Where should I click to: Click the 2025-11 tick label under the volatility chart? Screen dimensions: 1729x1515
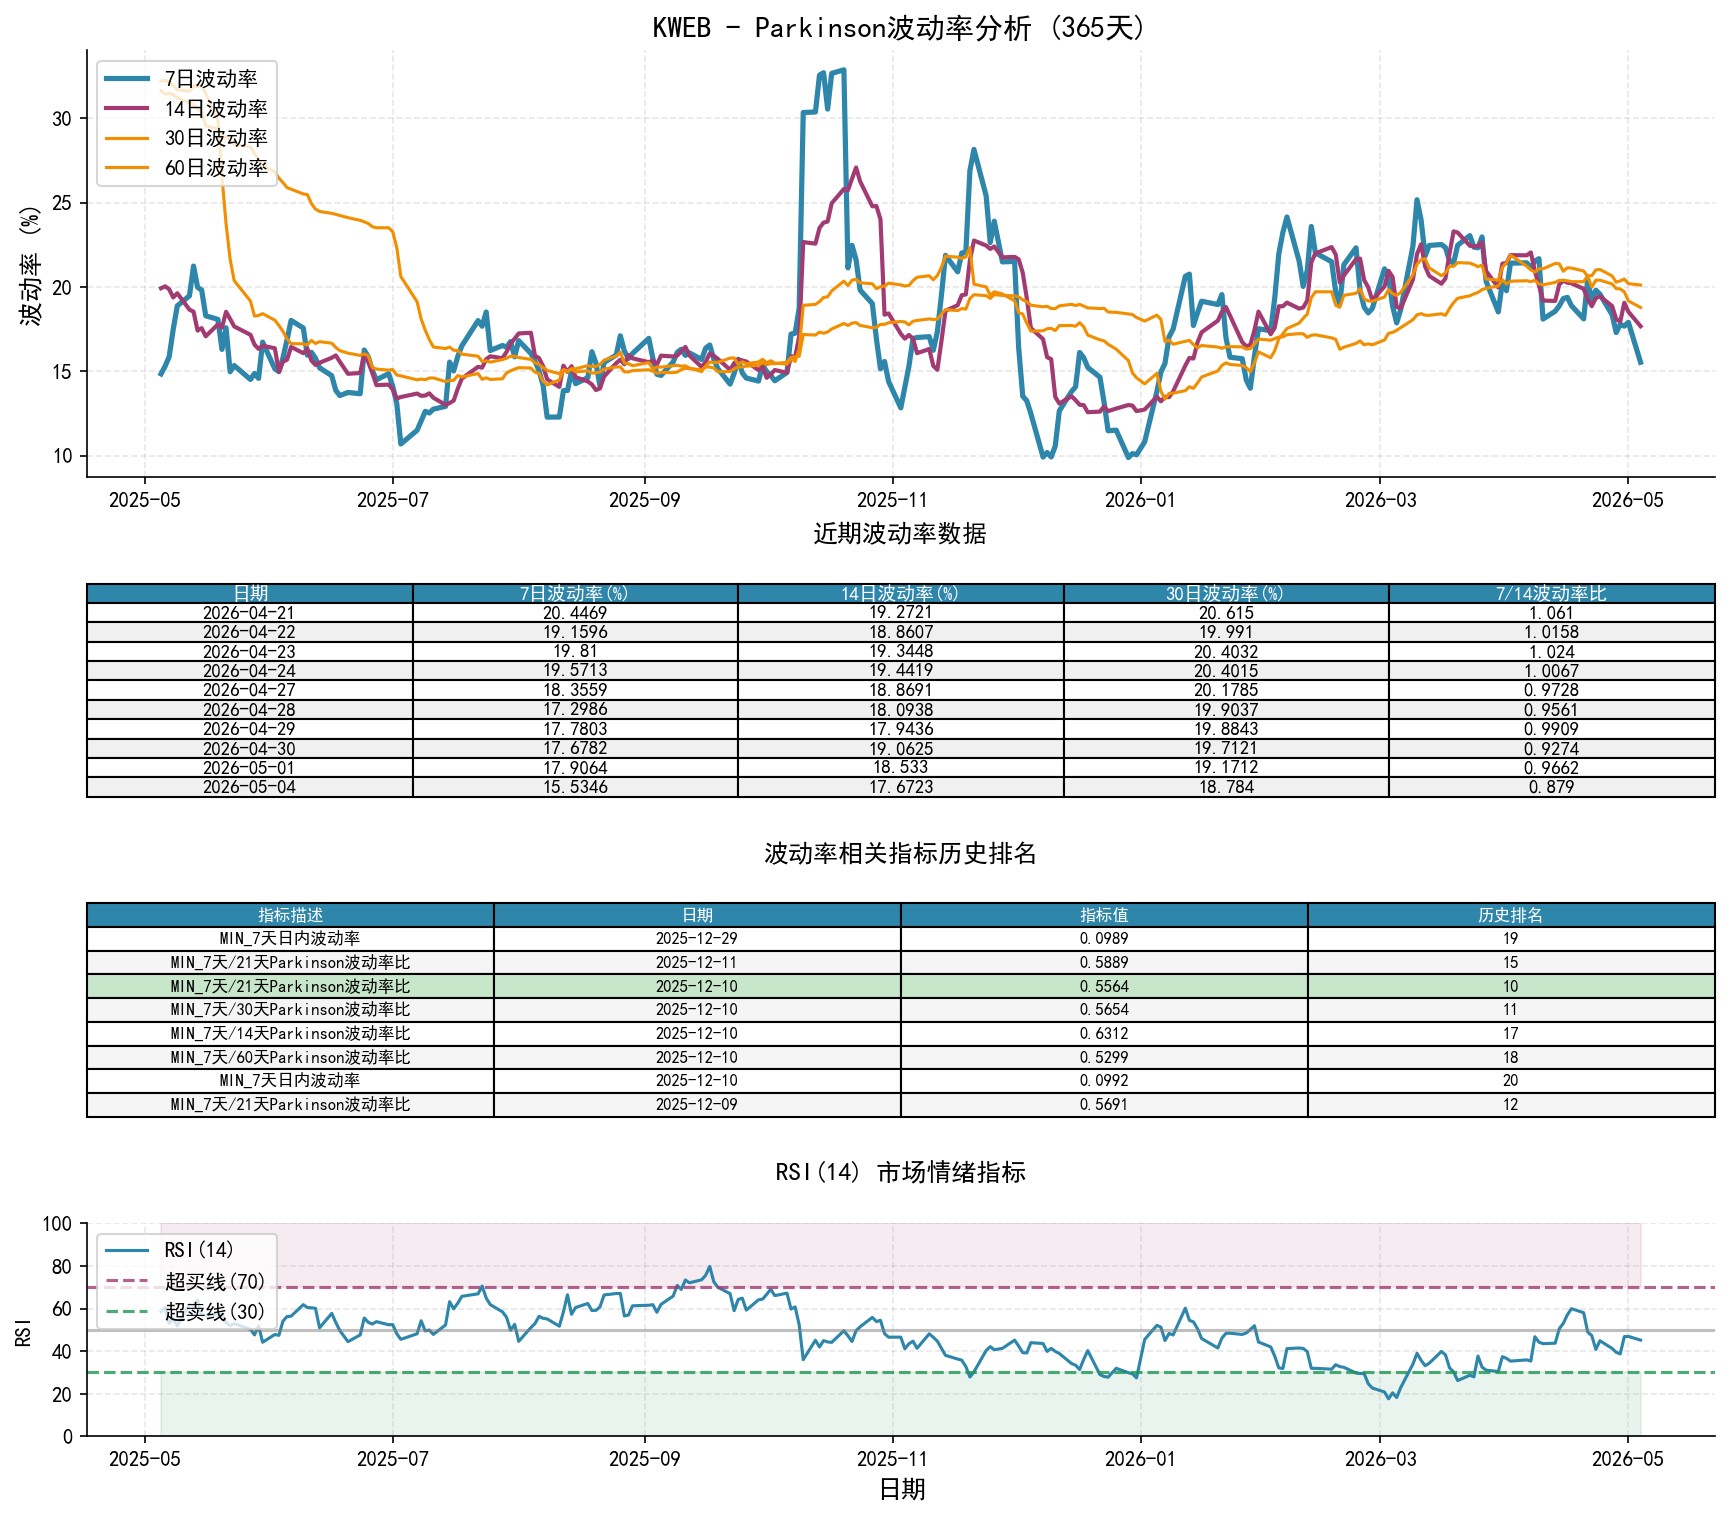[x=891, y=500]
